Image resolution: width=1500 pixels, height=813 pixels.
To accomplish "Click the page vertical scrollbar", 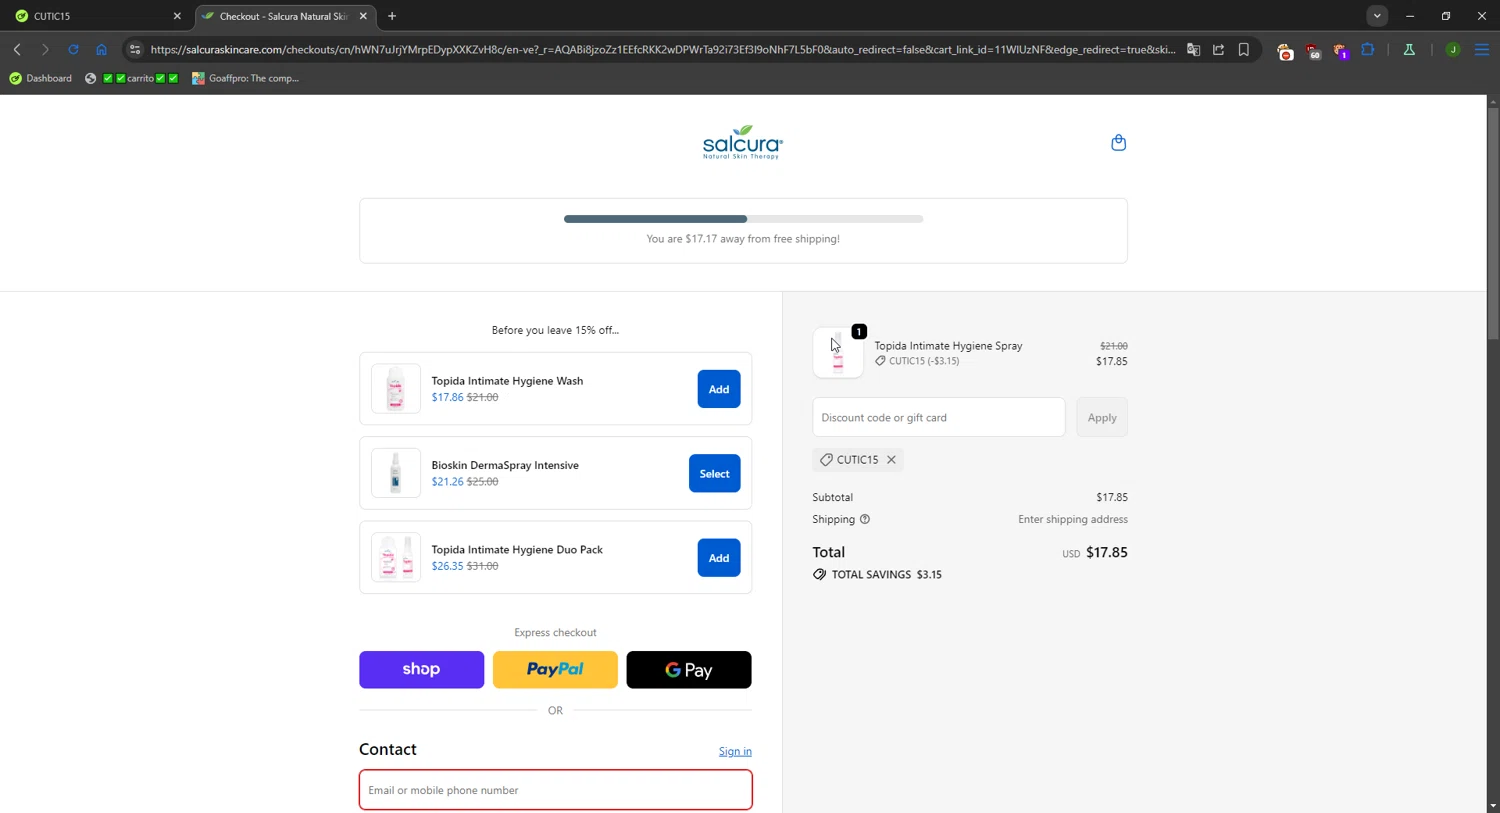I will point(1493,224).
